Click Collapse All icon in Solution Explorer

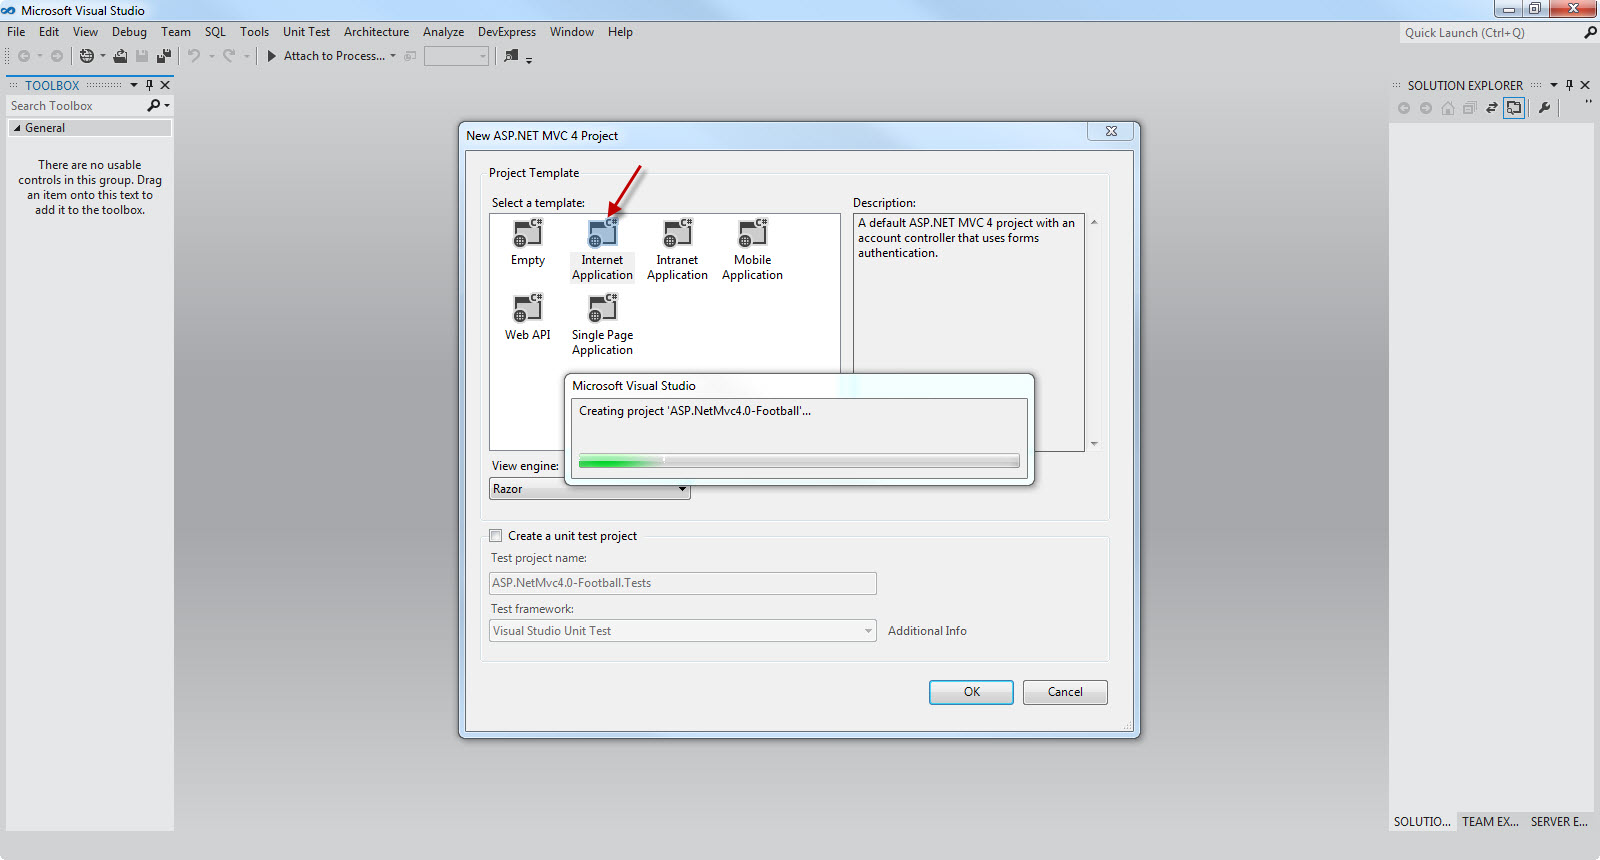[1470, 108]
